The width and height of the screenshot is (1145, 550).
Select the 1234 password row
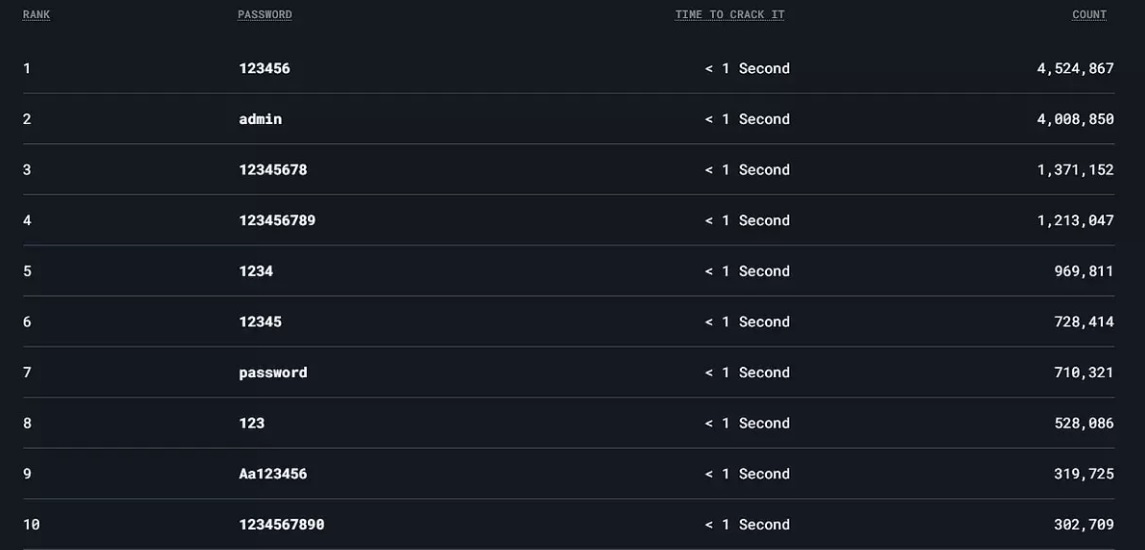[568, 271]
